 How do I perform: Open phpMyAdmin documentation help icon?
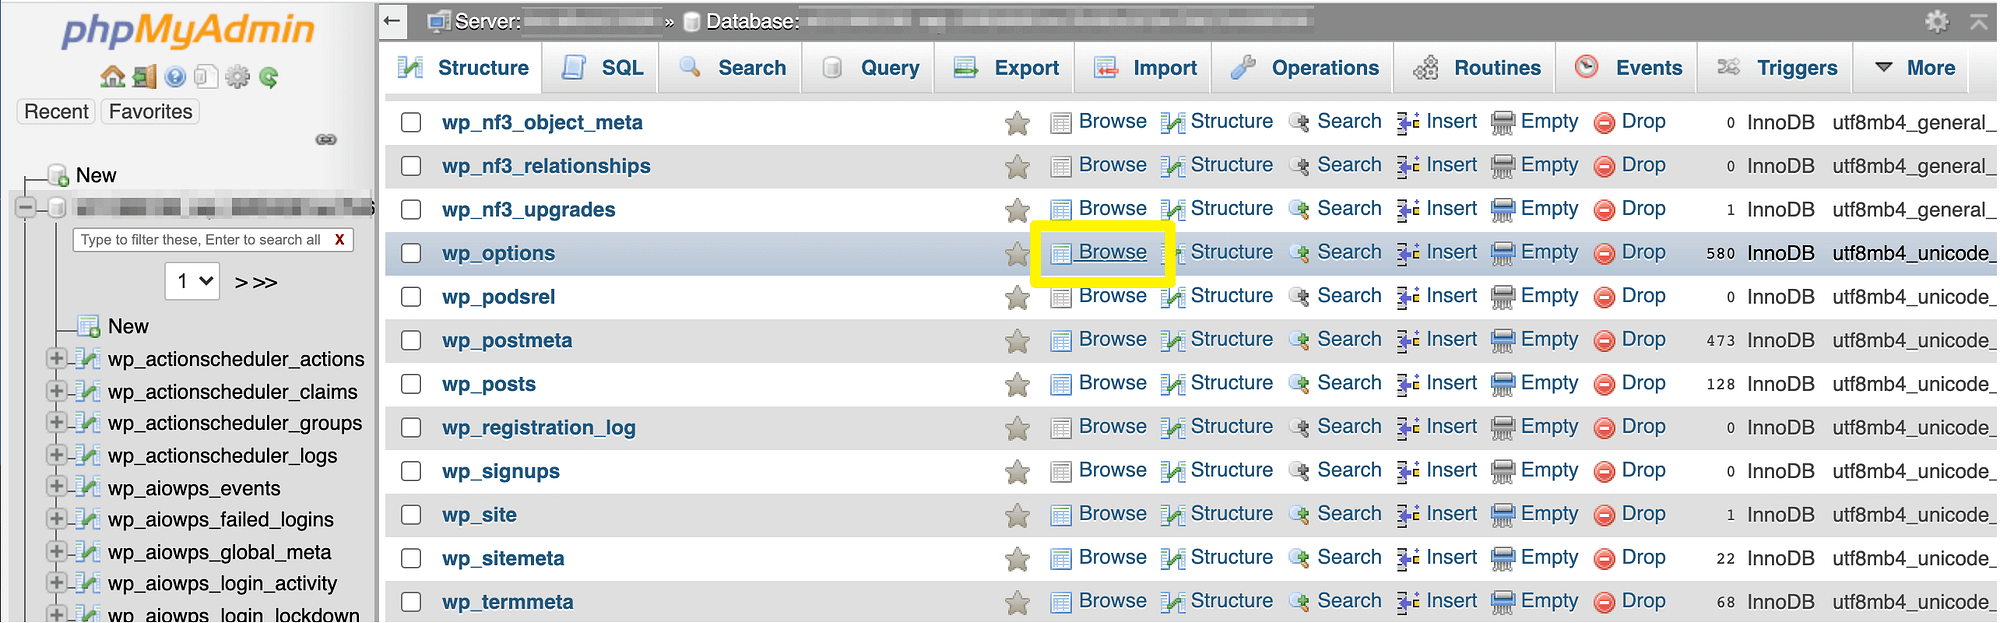(176, 77)
